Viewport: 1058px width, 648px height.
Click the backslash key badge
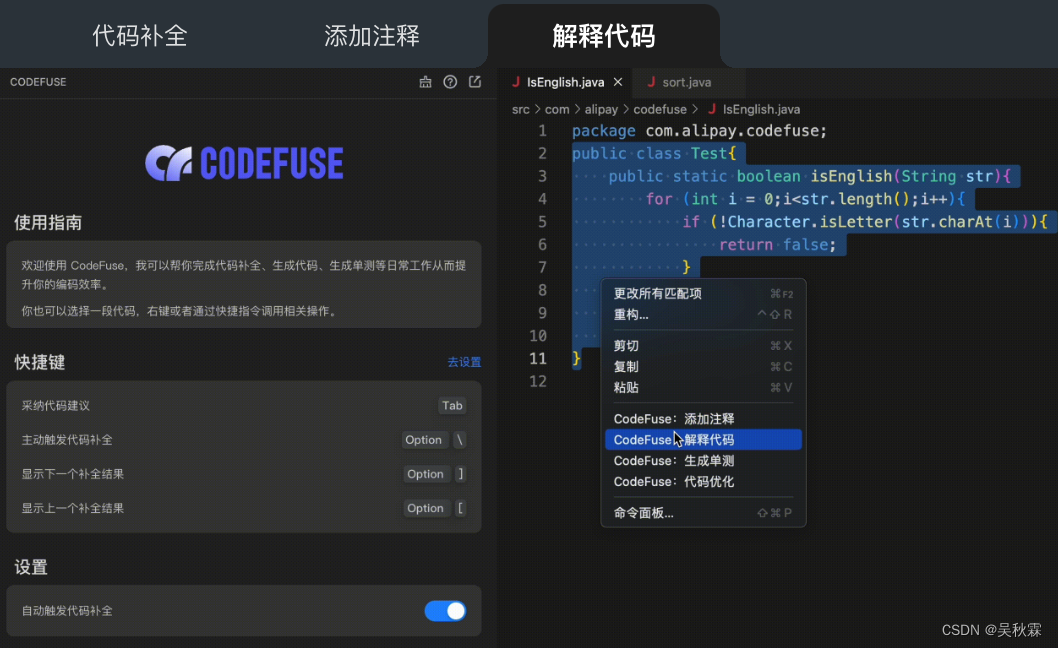[460, 439]
